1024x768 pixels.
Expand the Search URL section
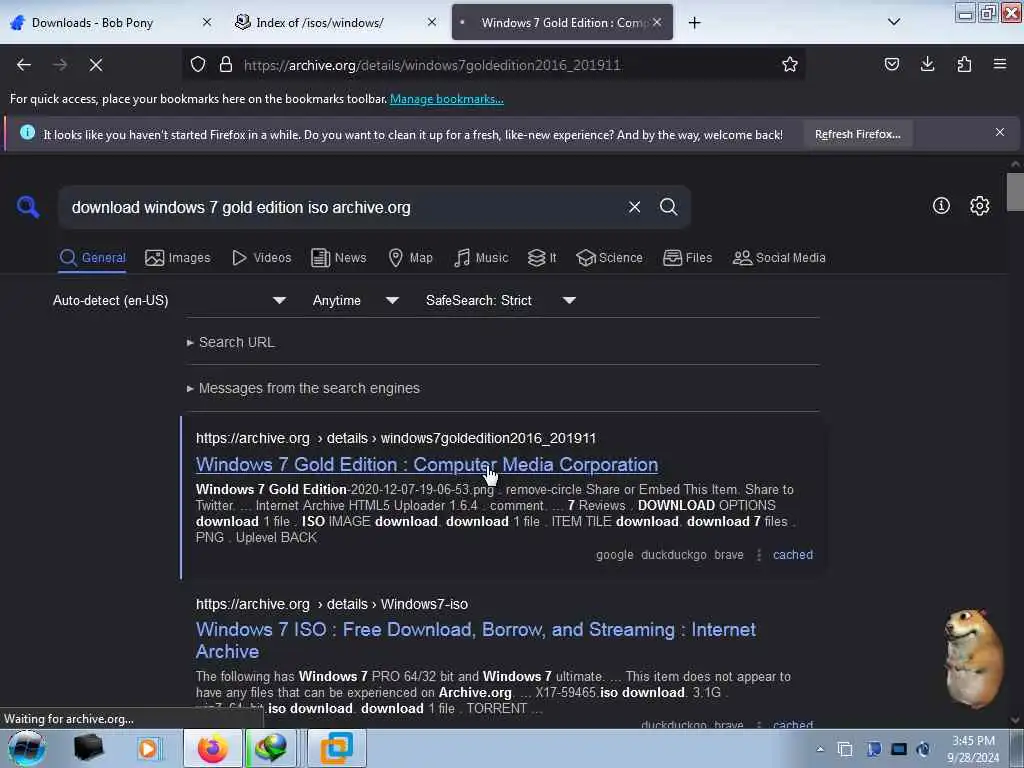click(231, 342)
